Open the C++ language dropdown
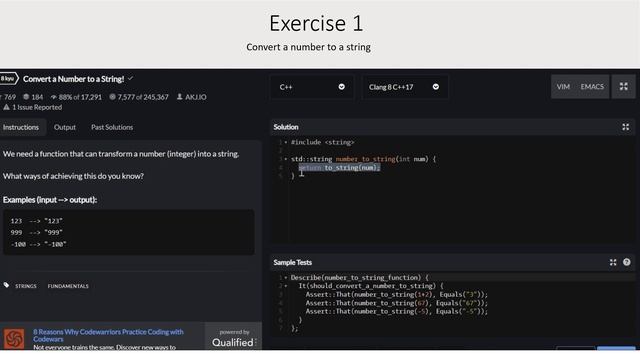Screen dimensions: 640x360 [311, 87]
